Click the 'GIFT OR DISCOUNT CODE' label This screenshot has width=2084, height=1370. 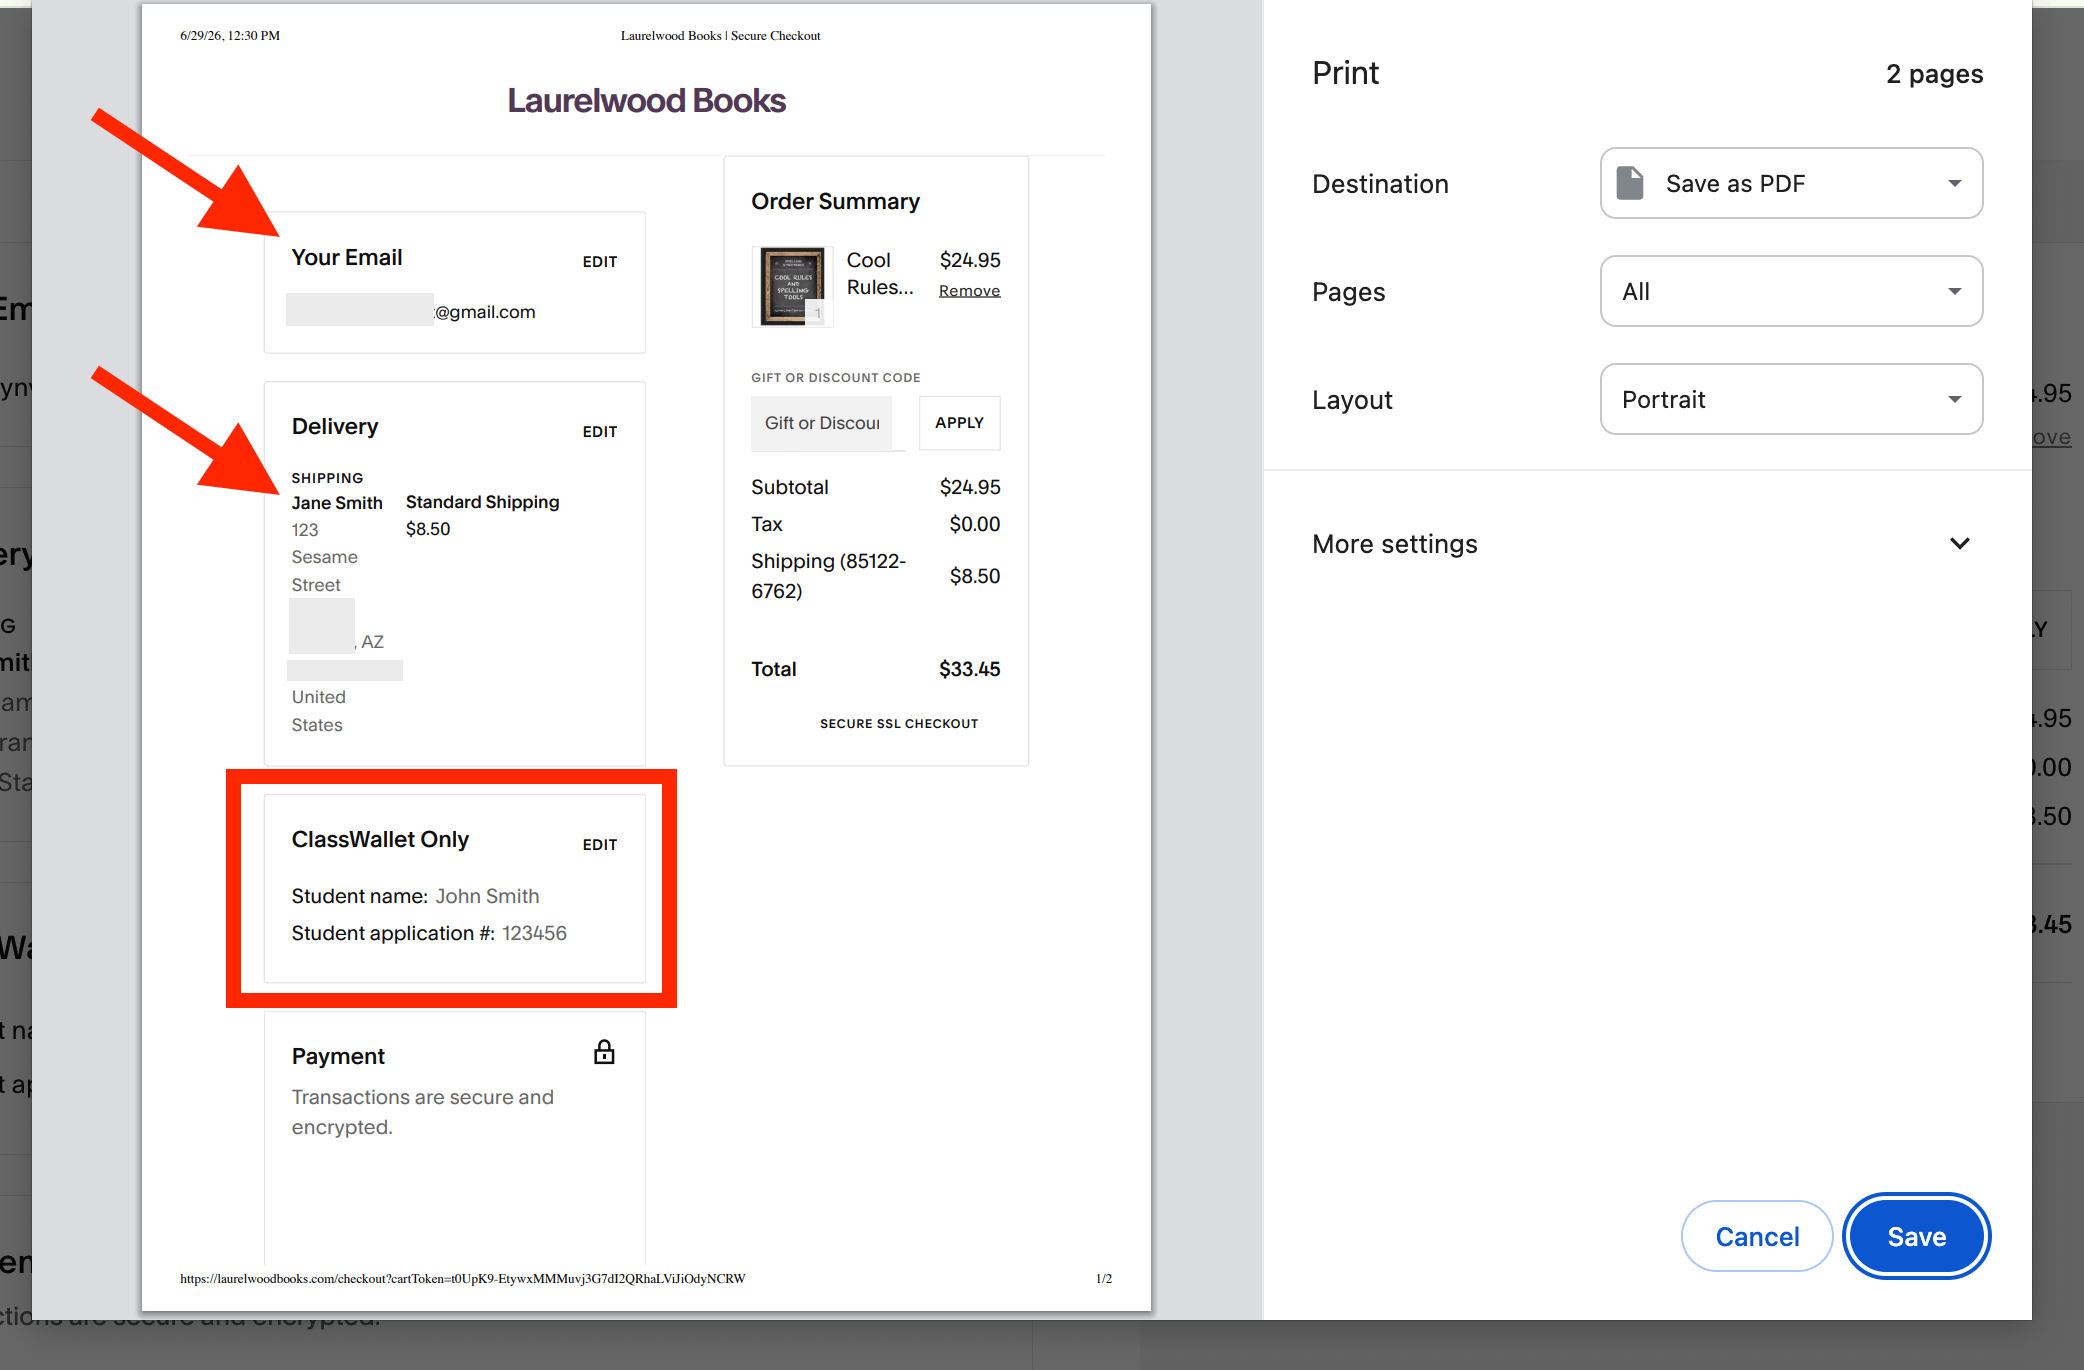pos(836,378)
